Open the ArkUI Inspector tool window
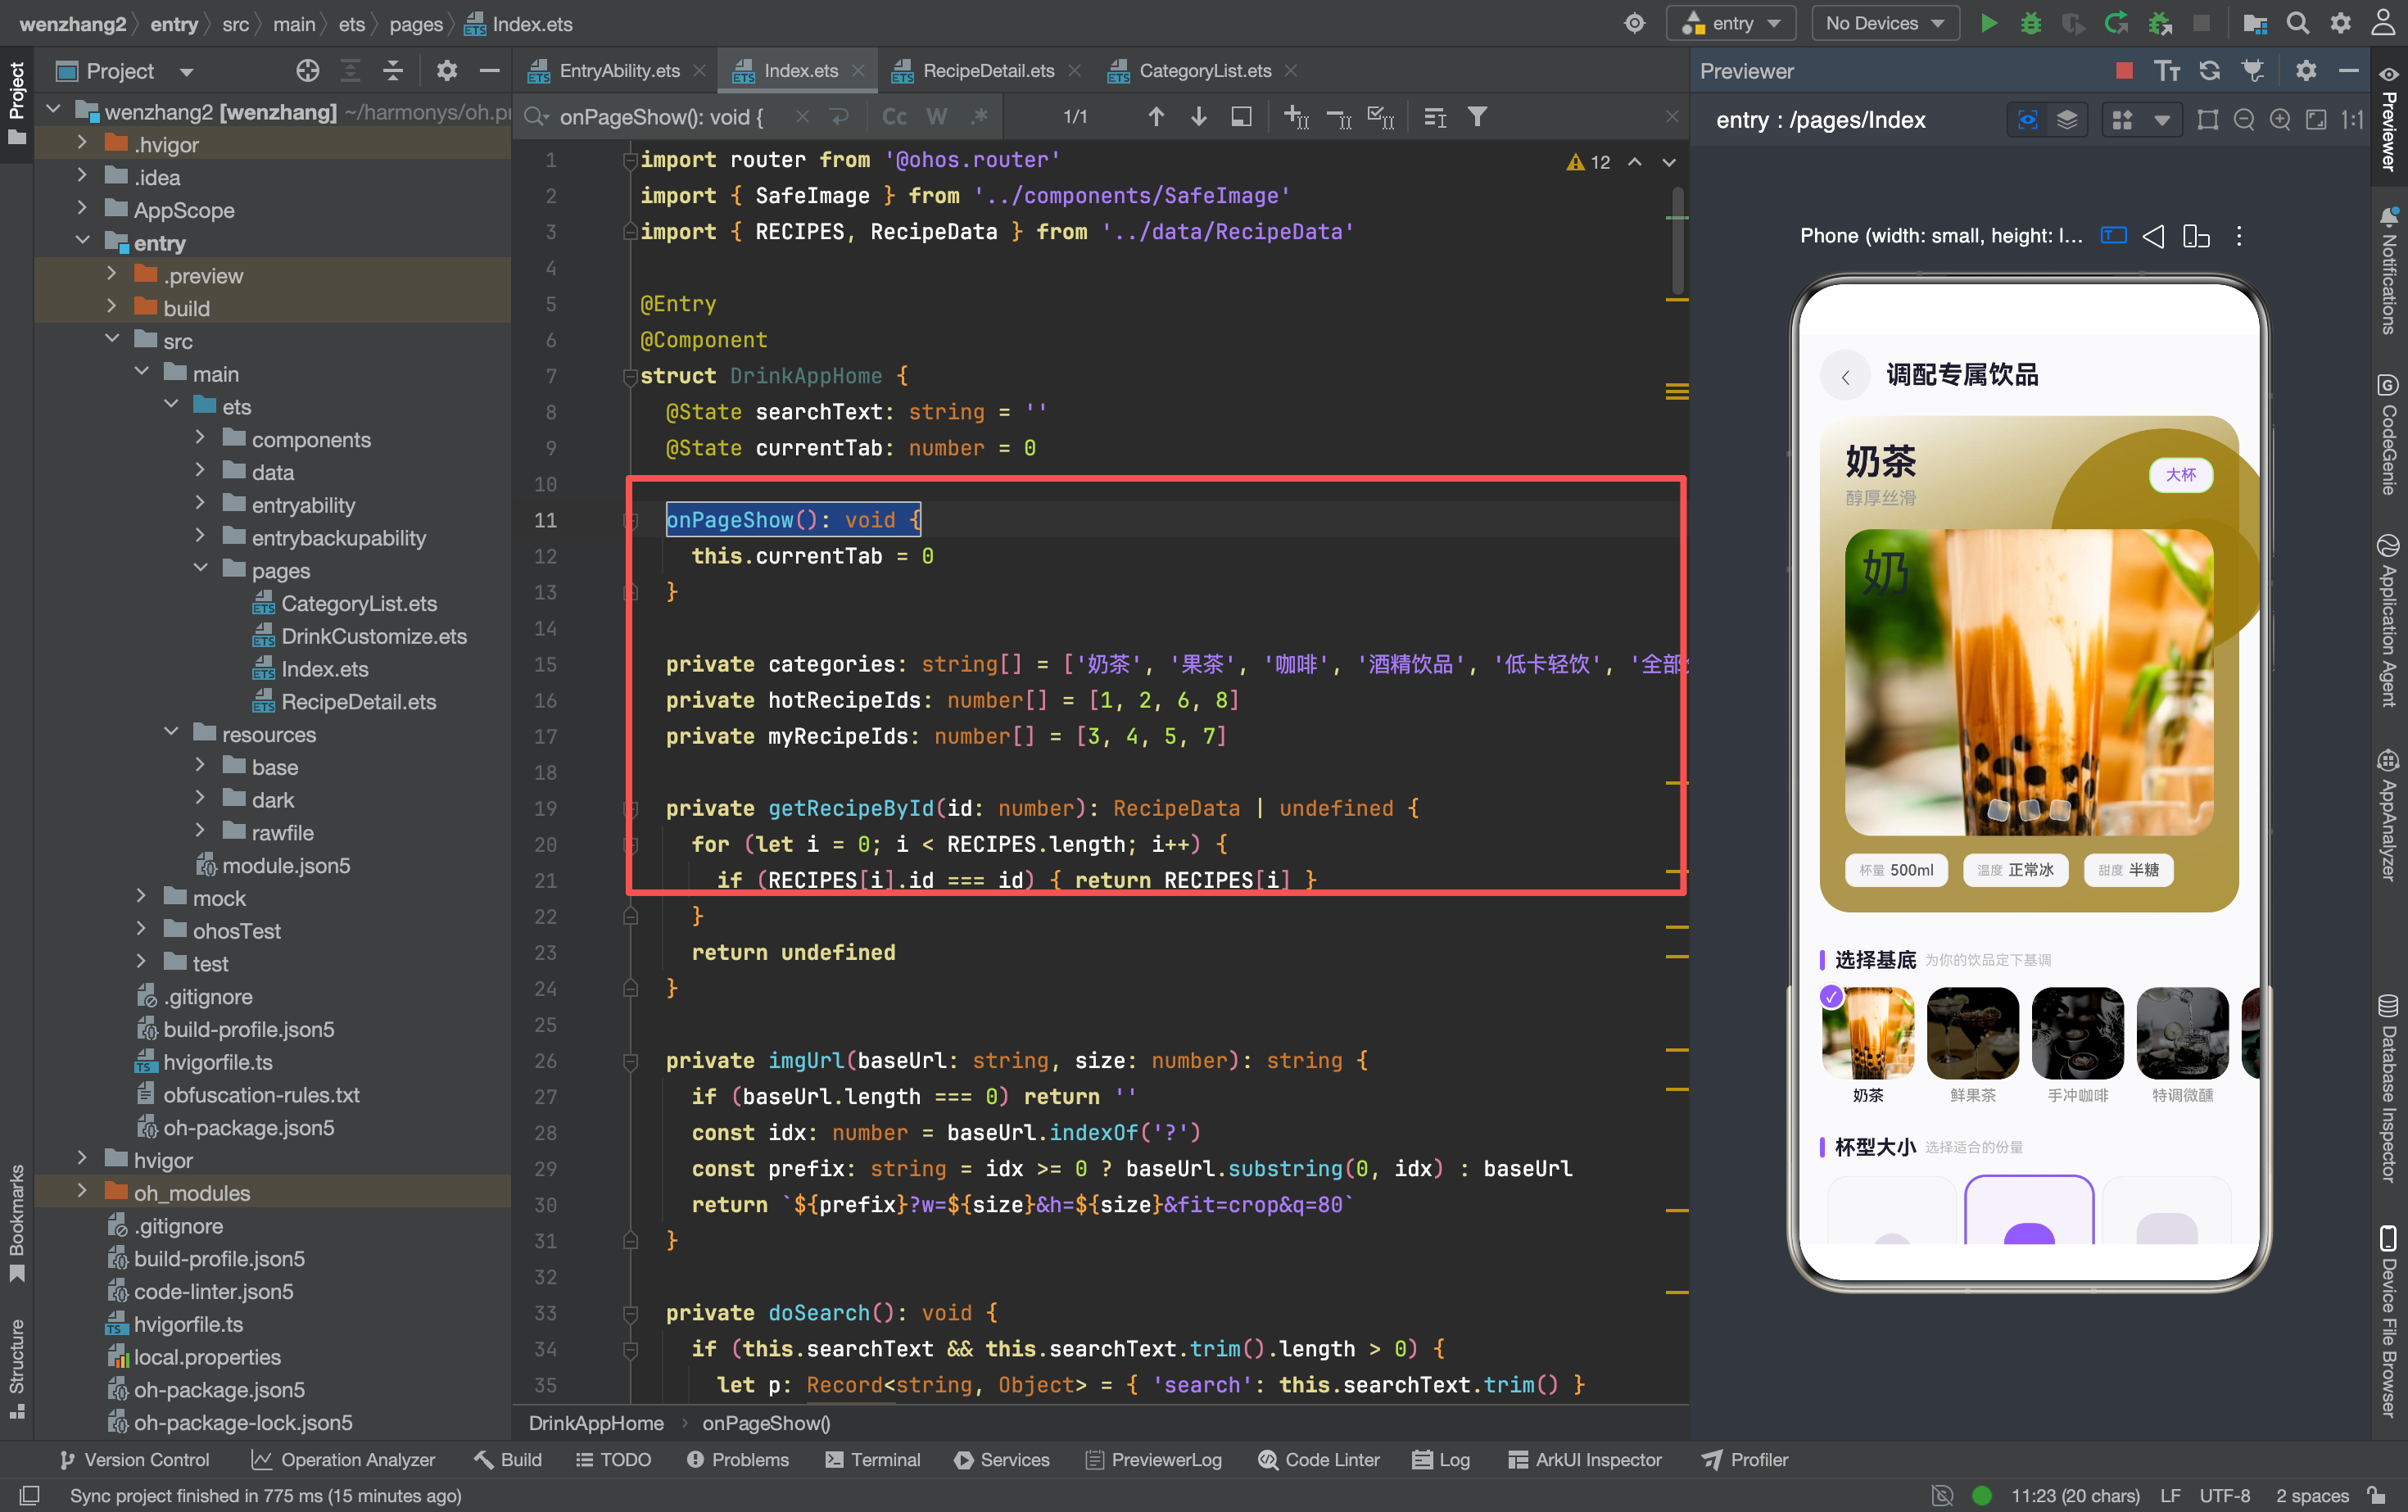 [1585, 1459]
